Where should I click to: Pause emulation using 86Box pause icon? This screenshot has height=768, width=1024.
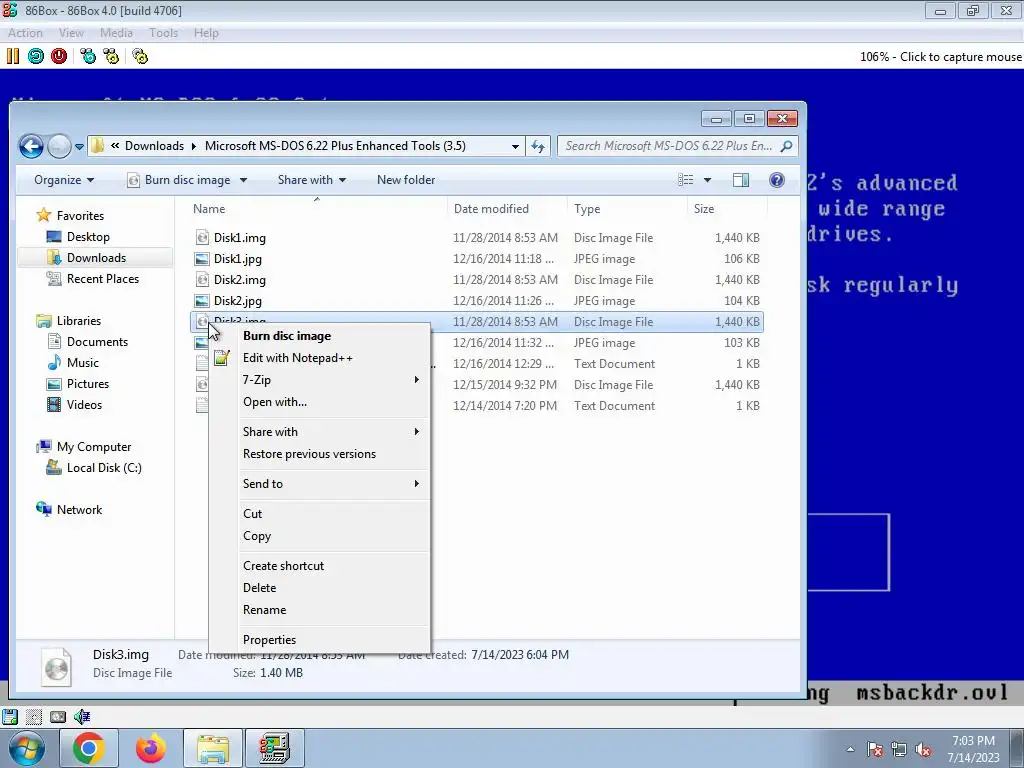click(12, 56)
